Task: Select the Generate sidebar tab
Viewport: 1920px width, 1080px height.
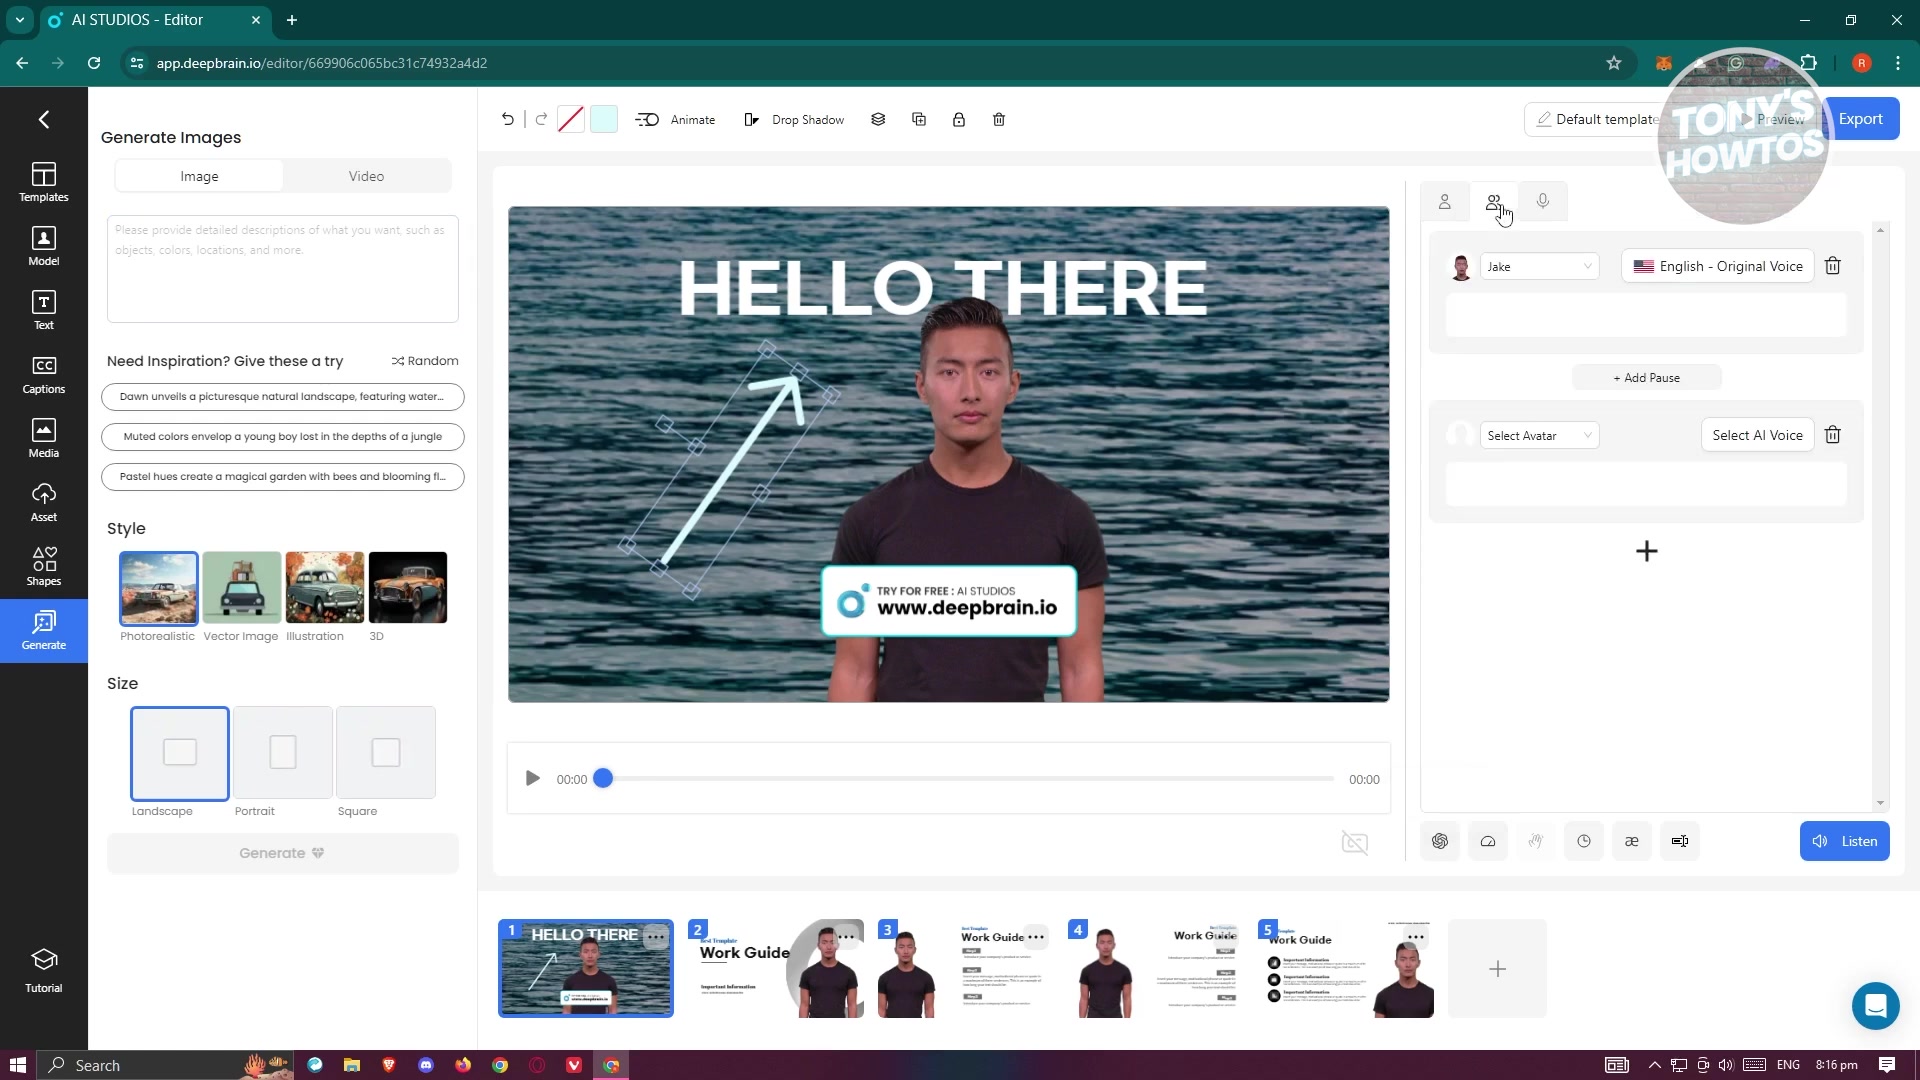Action: pyautogui.click(x=43, y=630)
